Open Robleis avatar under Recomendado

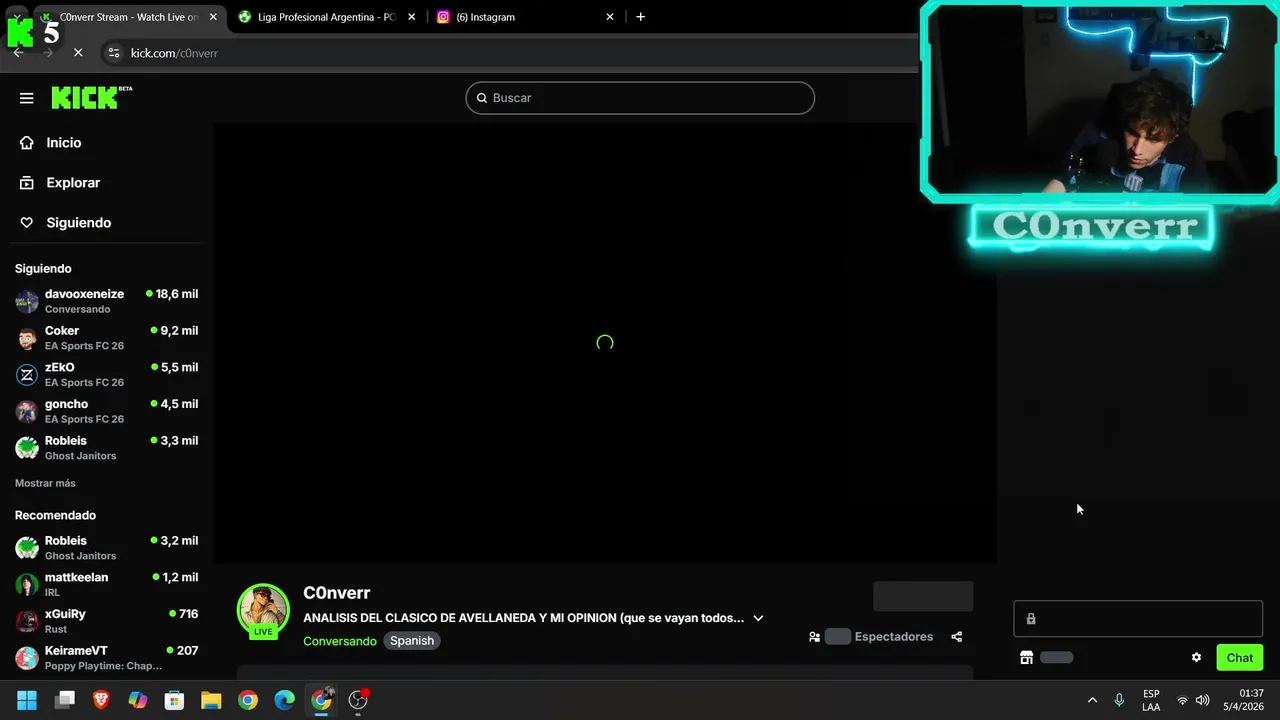[27, 548]
